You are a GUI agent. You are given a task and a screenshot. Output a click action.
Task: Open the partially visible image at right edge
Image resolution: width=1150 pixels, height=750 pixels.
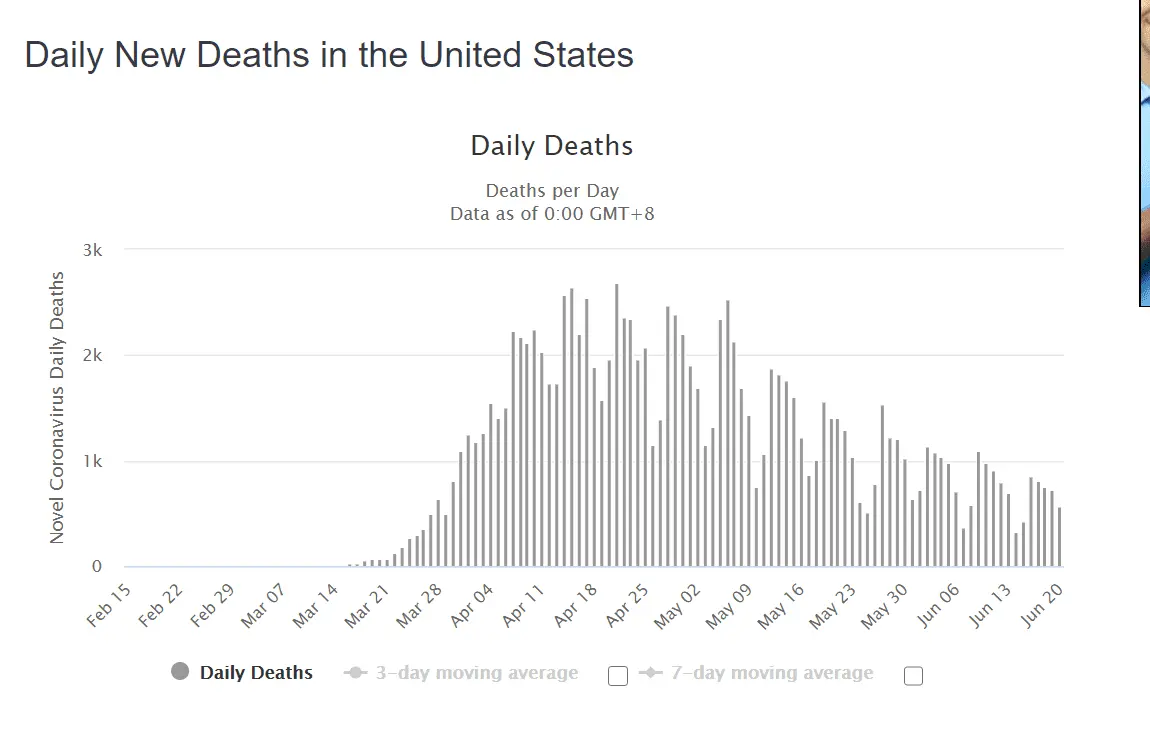tap(1144, 152)
